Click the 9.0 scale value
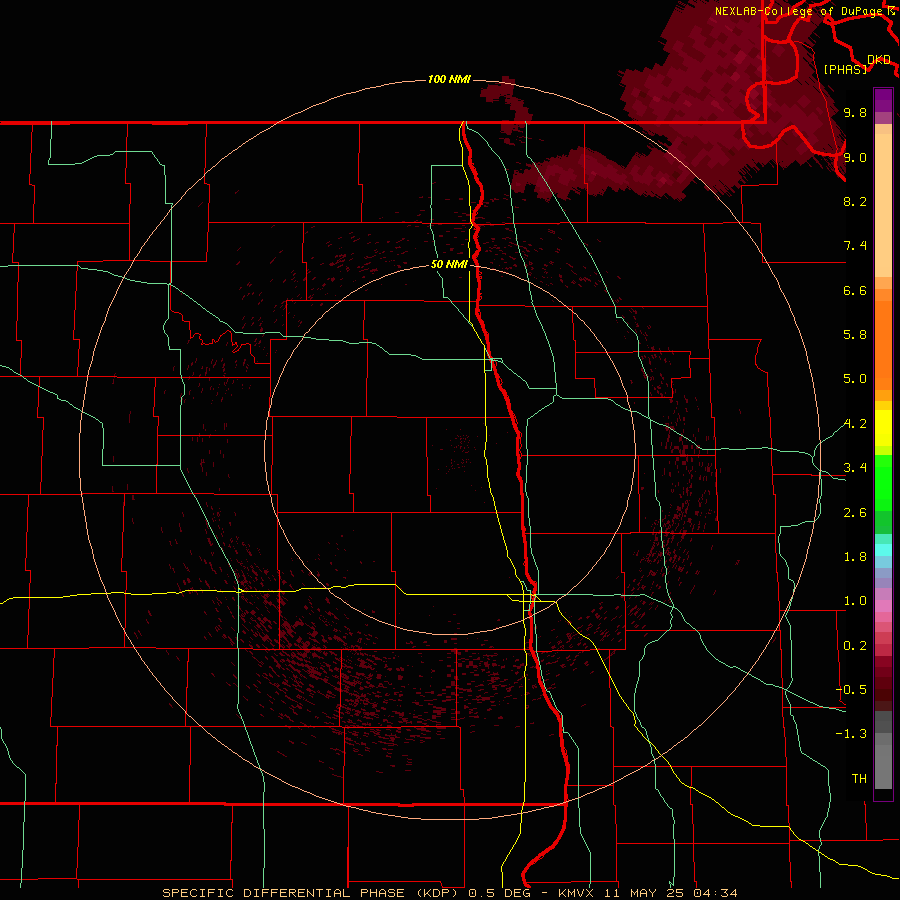Viewport: 900px width, 900px height. tap(855, 157)
